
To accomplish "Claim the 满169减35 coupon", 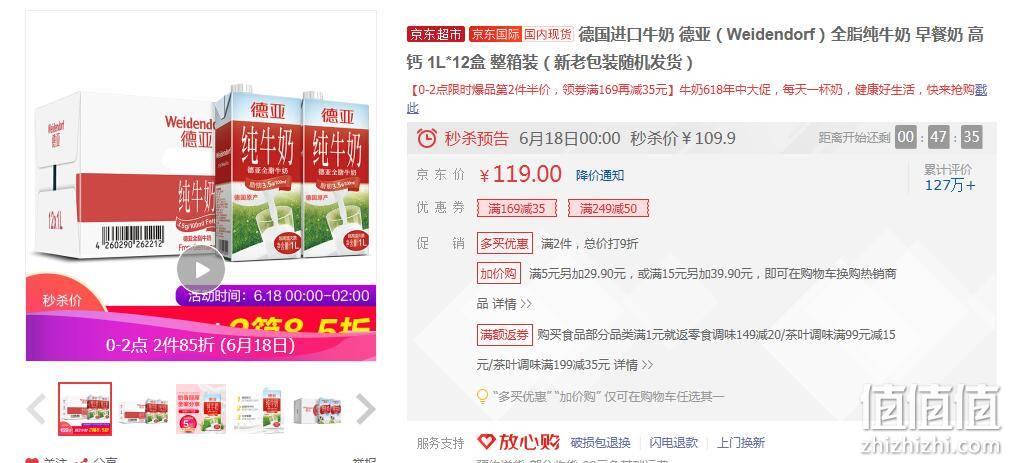I will pyautogui.click(x=517, y=208).
